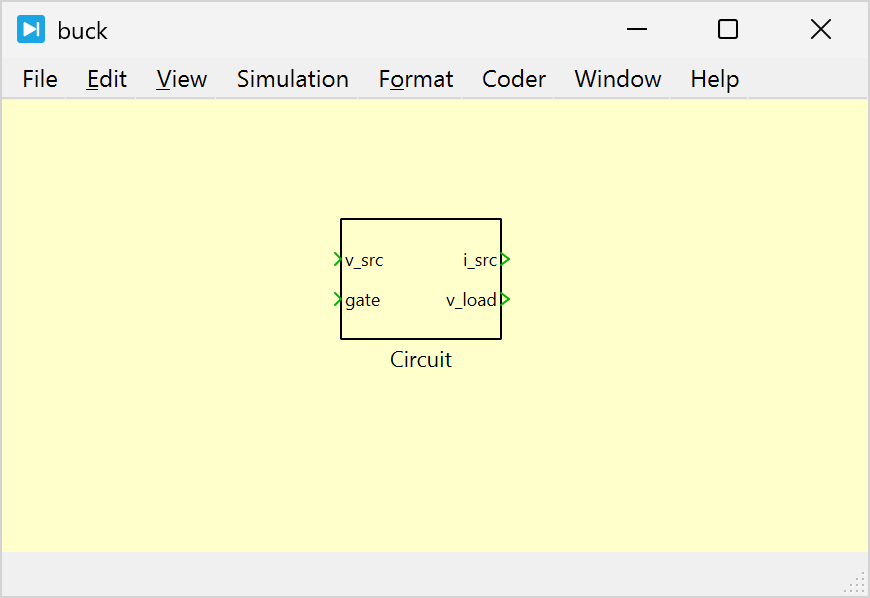The image size is (870, 598).
Task: Open the File menu
Action: pos(40,79)
